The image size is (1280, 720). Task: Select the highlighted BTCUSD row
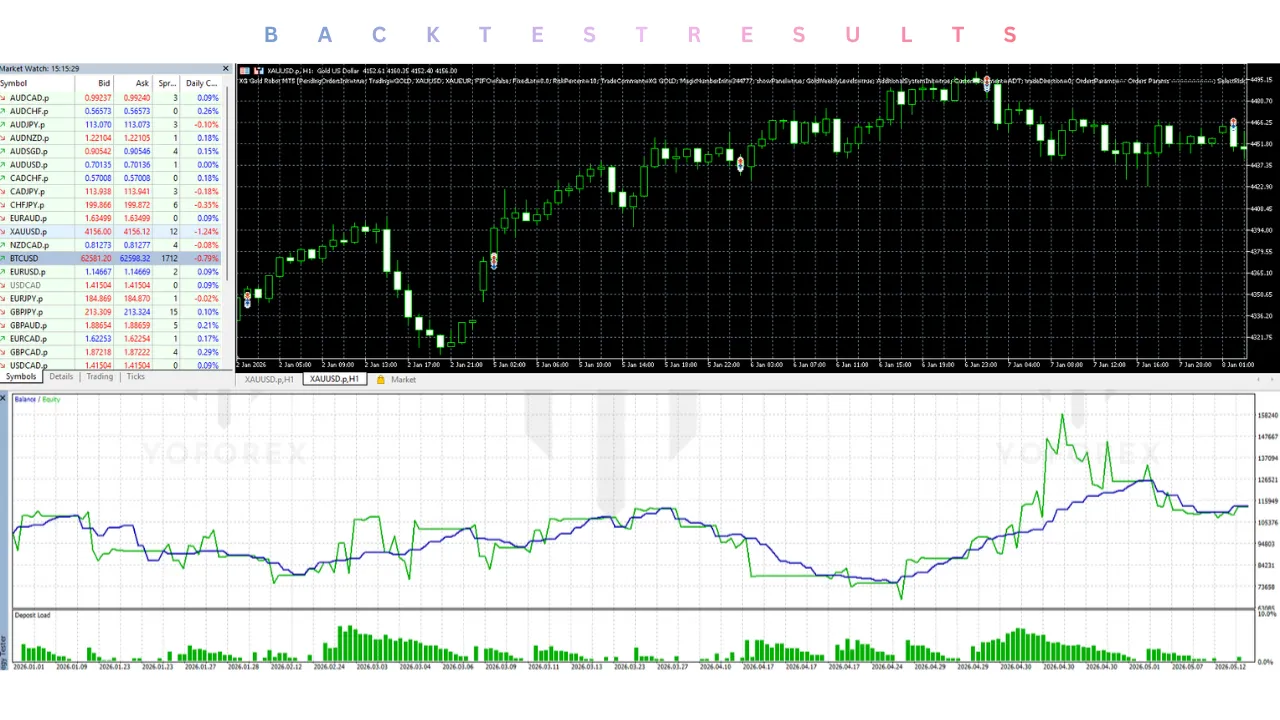(111, 258)
